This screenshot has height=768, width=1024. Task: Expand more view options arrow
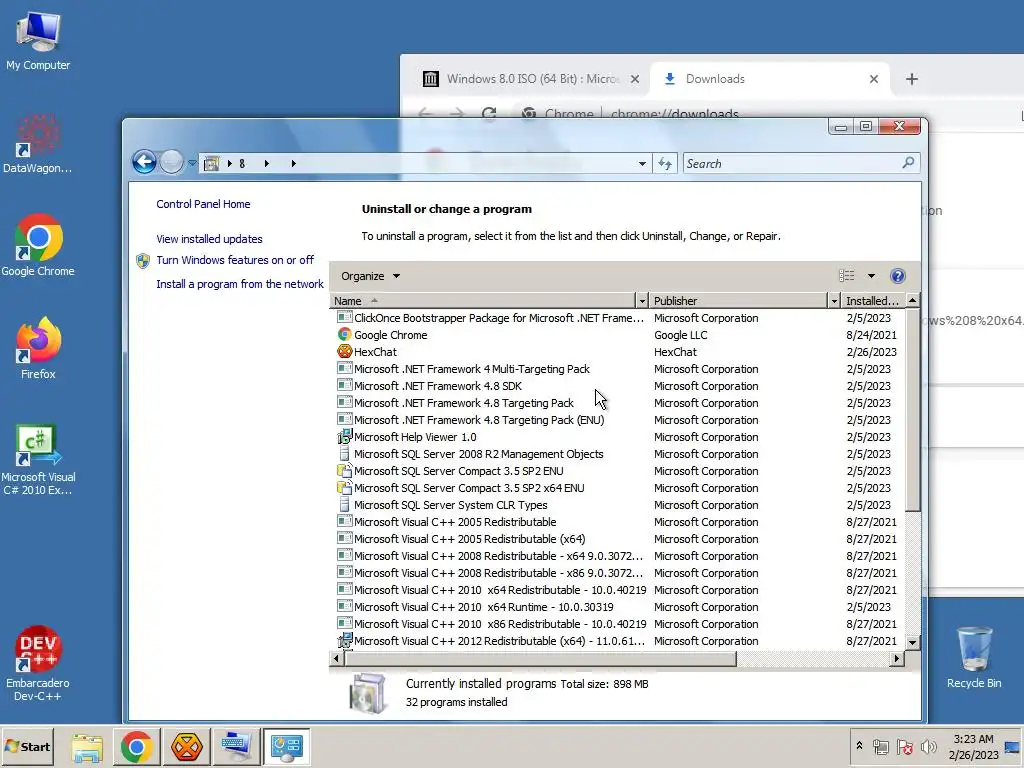(871, 276)
